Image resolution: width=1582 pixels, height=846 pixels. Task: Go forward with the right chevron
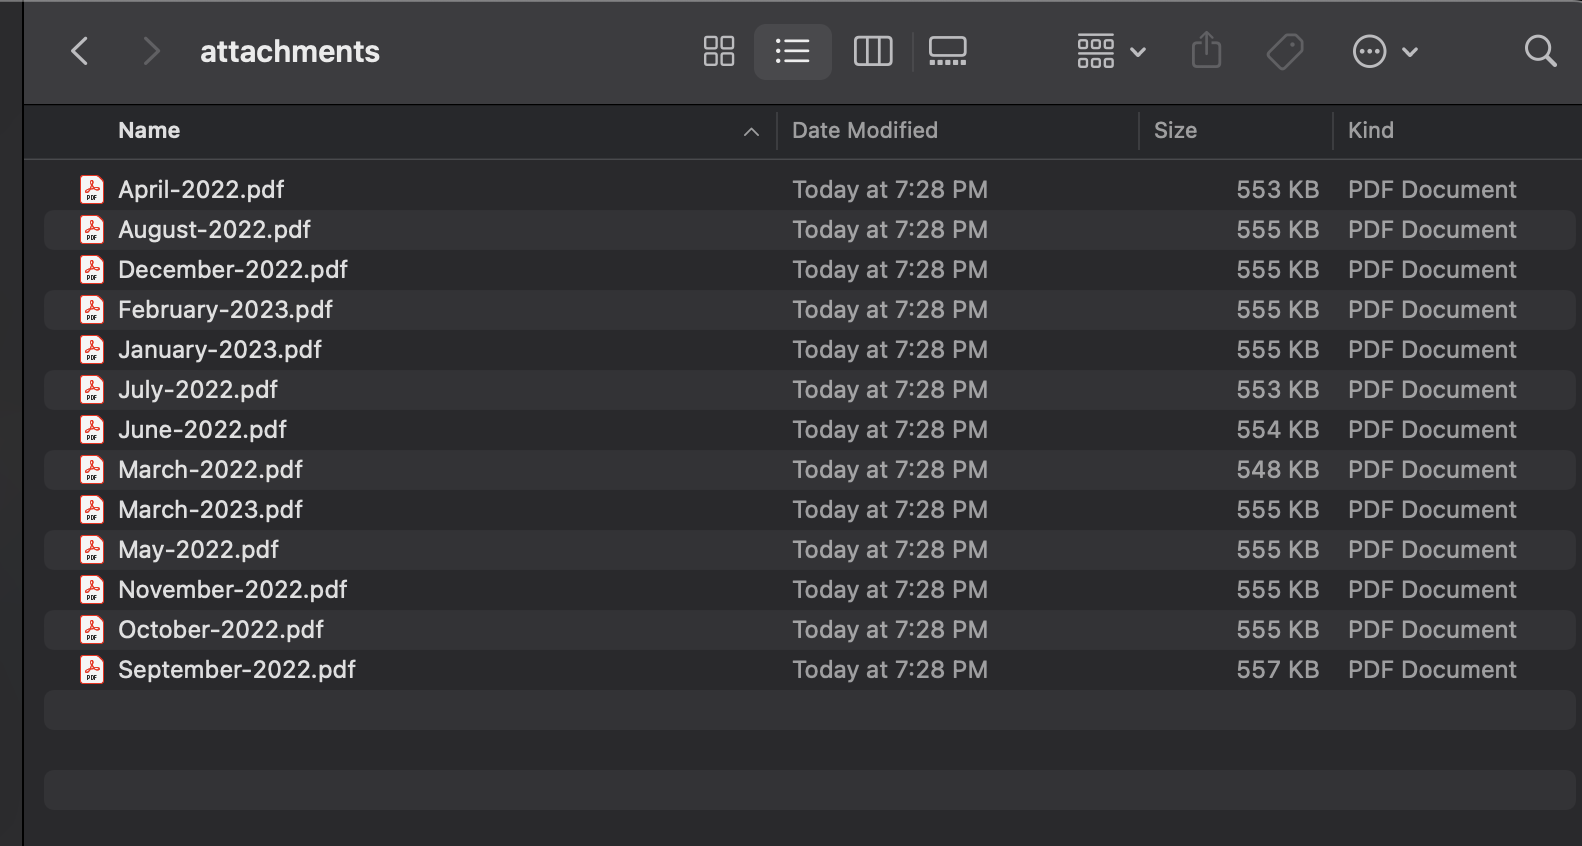click(151, 51)
